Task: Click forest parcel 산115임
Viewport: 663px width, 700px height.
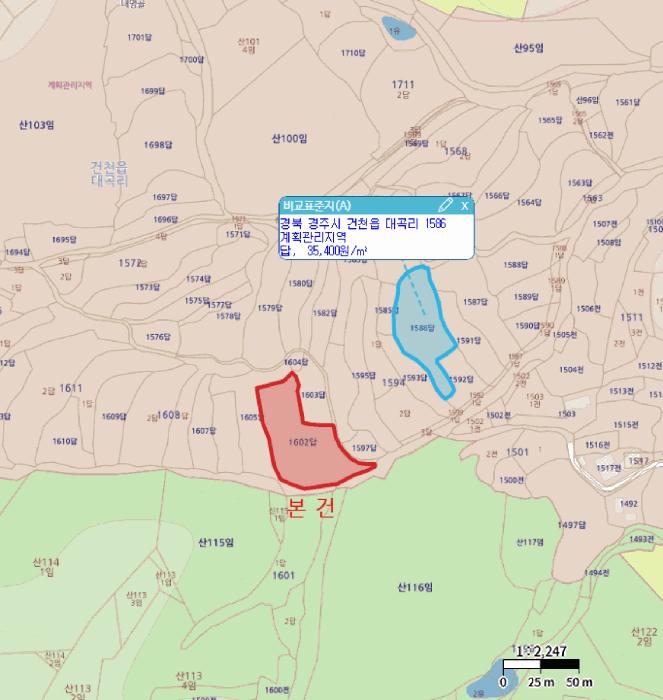Action: pos(216,542)
